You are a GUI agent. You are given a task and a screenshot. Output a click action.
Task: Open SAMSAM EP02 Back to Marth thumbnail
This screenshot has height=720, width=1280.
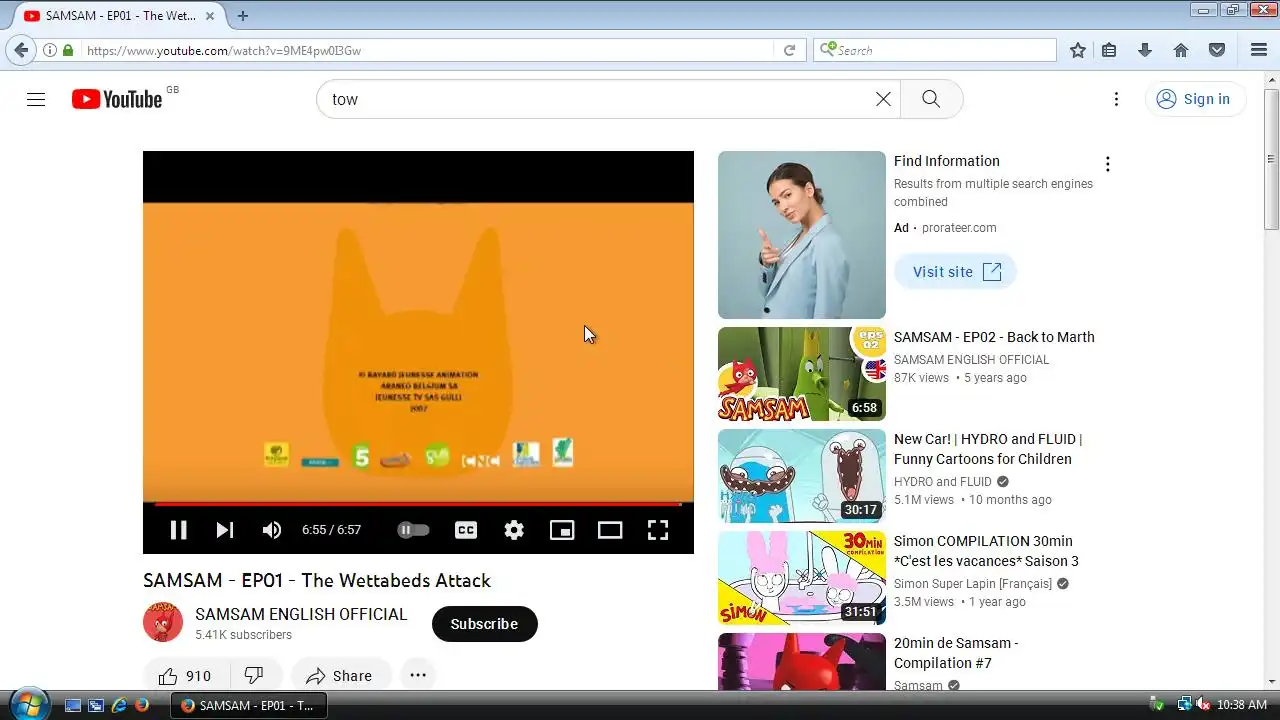[802, 374]
